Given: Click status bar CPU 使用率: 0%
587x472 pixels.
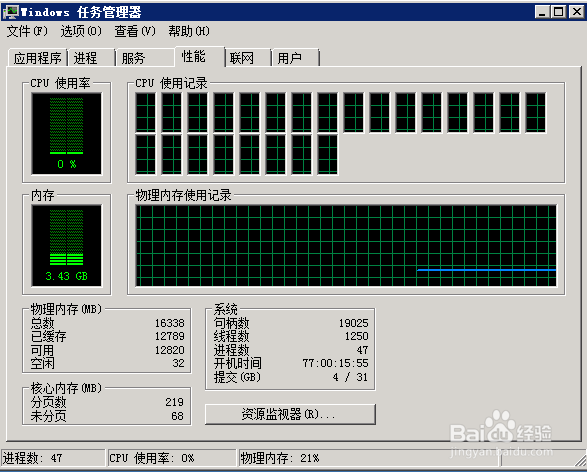Looking at the screenshot, I should (x=172, y=458).
